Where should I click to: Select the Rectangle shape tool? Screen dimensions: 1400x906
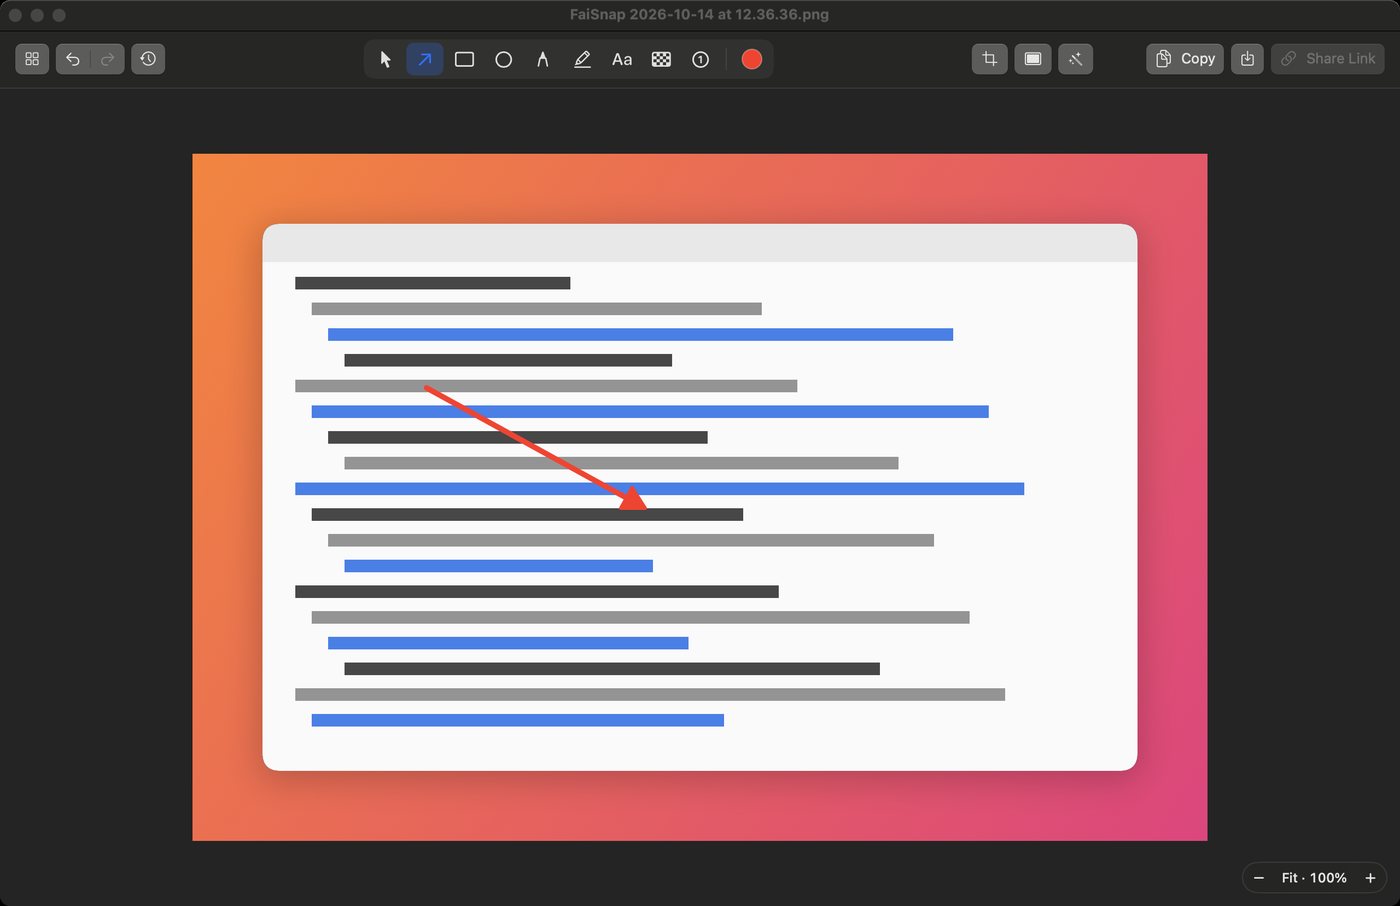click(x=464, y=59)
